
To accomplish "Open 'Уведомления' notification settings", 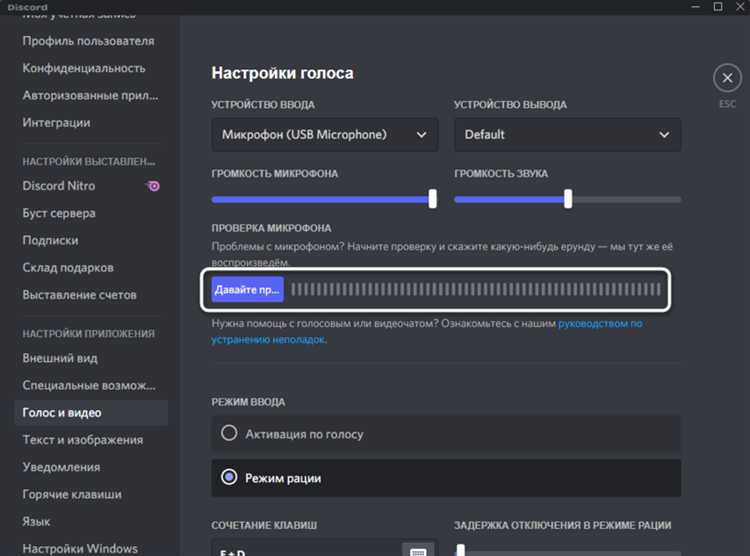I will click(x=61, y=467).
